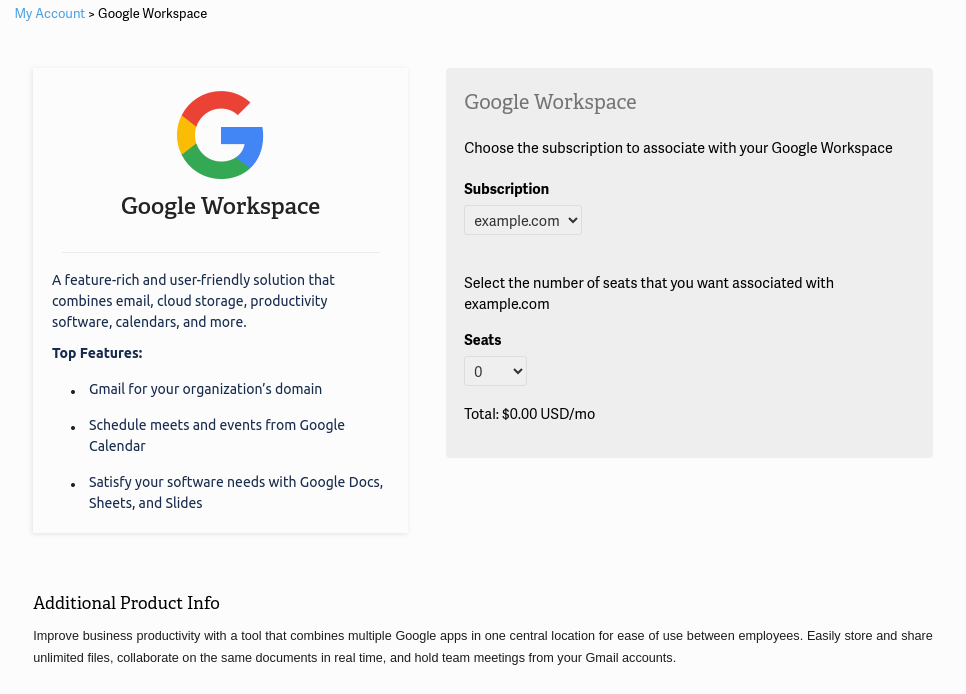The image size is (966, 694).
Task: Click the feature-rich solution description text
Action: point(192,301)
